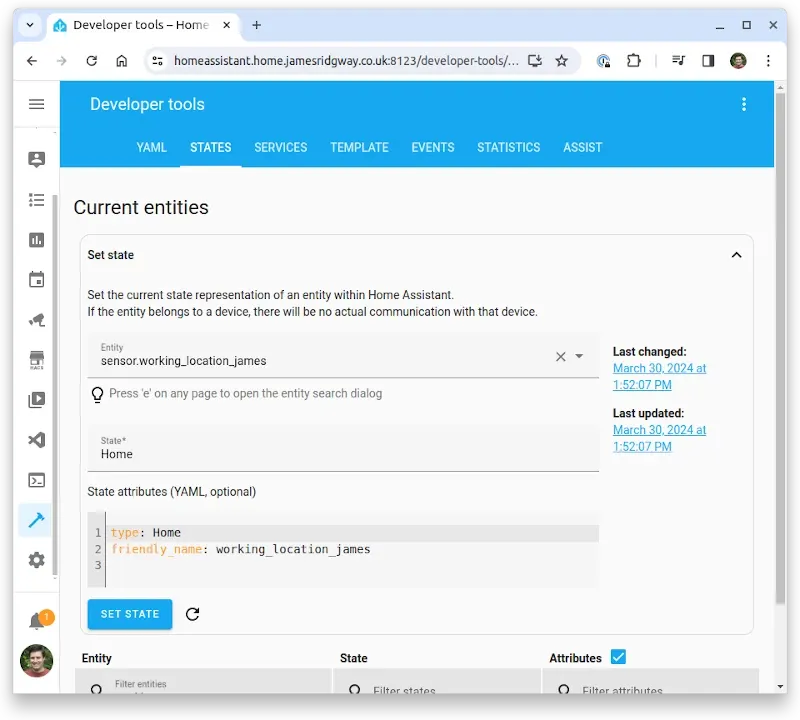Open the Energy chart sidebar icon
The image size is (800, 720).
point(36,240)
